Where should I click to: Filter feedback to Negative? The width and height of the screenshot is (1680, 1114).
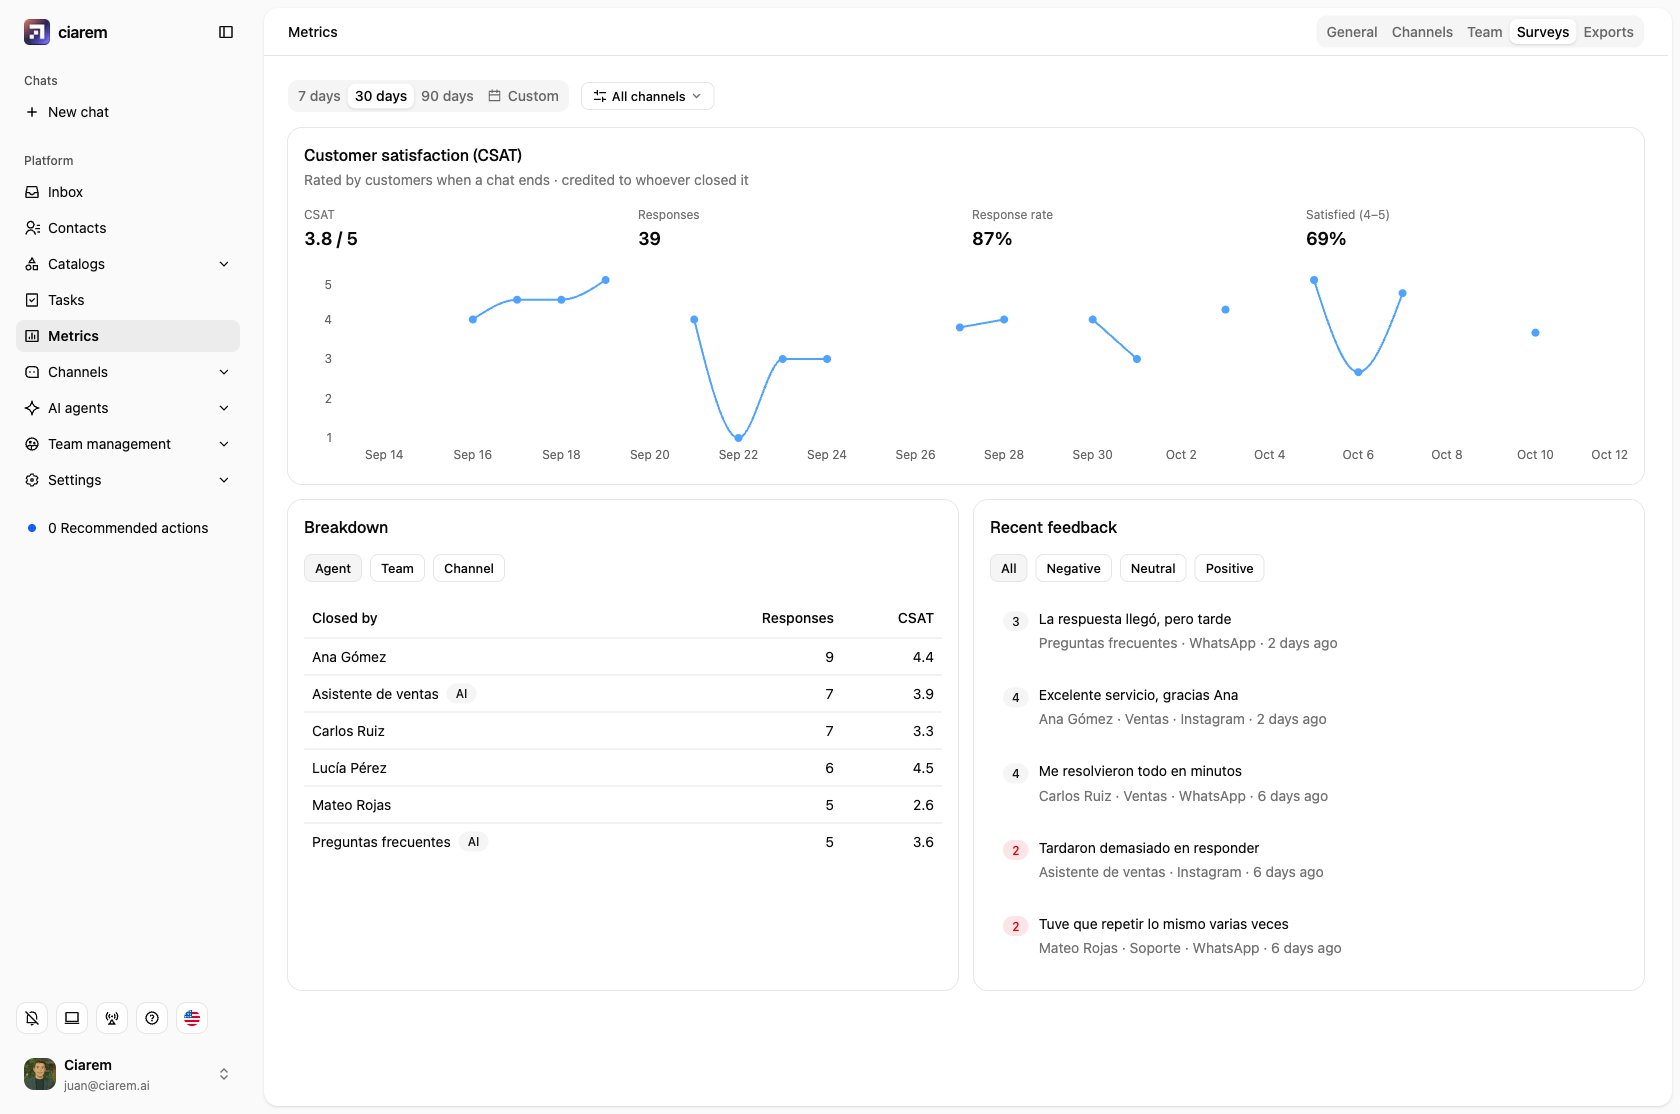[1073, 568]
